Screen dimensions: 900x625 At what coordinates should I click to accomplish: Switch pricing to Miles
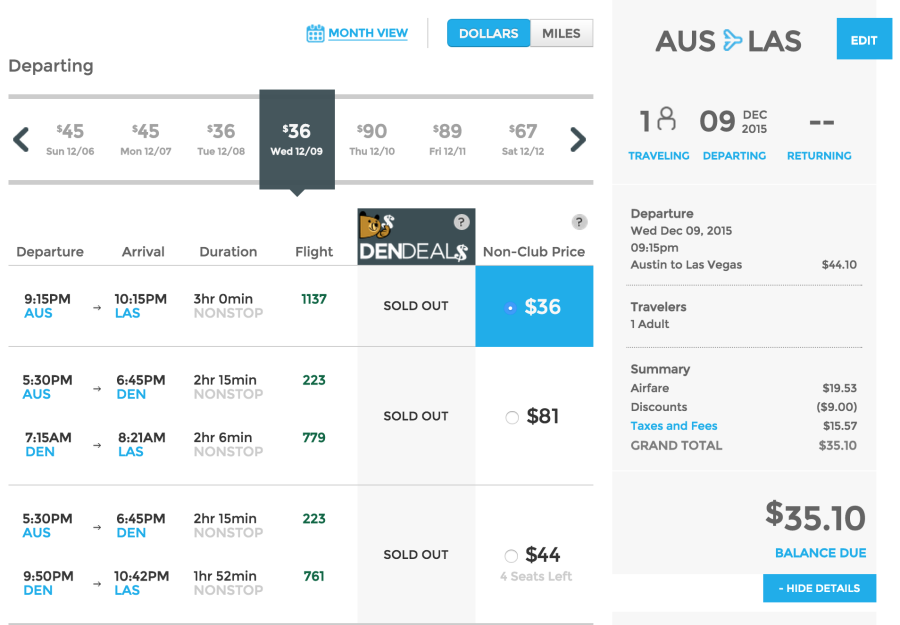pos(561,33)
